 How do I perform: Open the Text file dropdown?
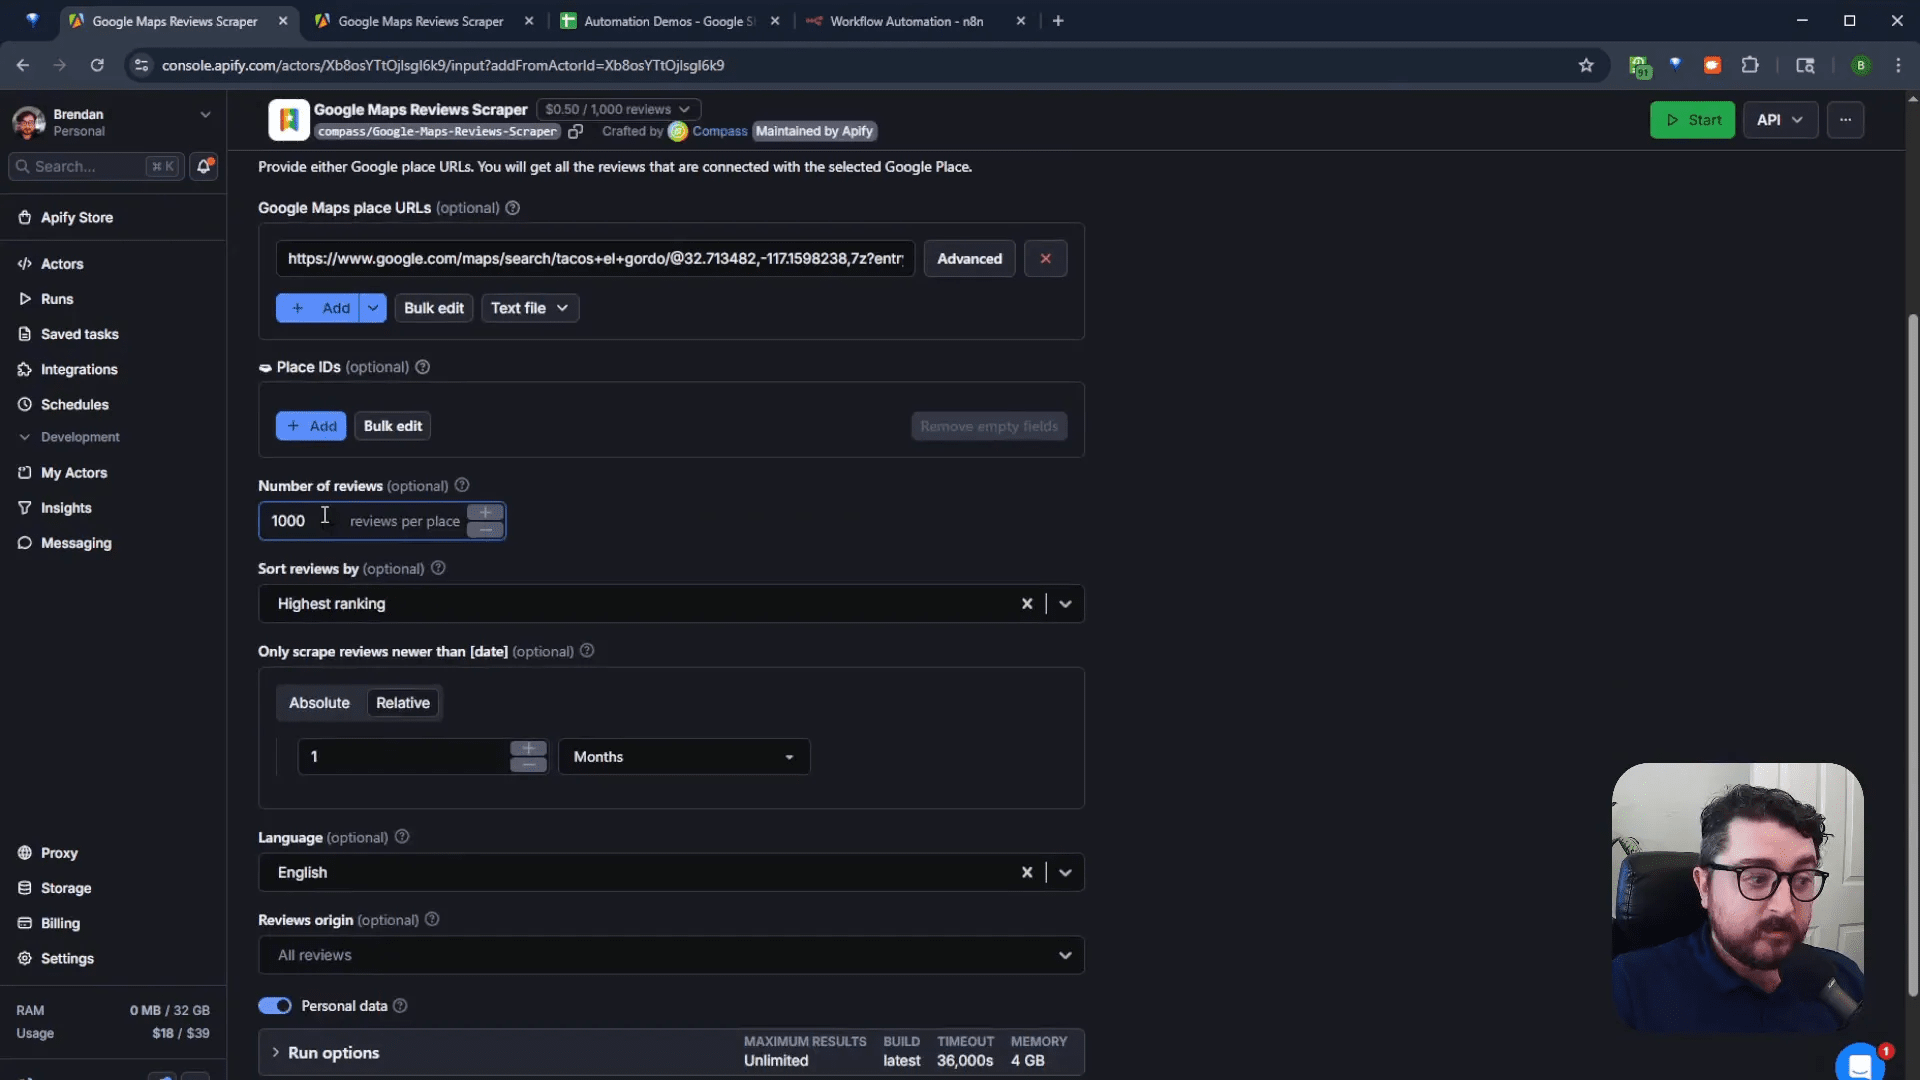click(529, 308)
